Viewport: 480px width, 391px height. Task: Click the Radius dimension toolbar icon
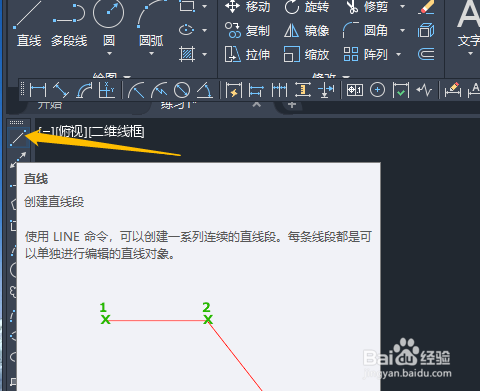(136, 90)
